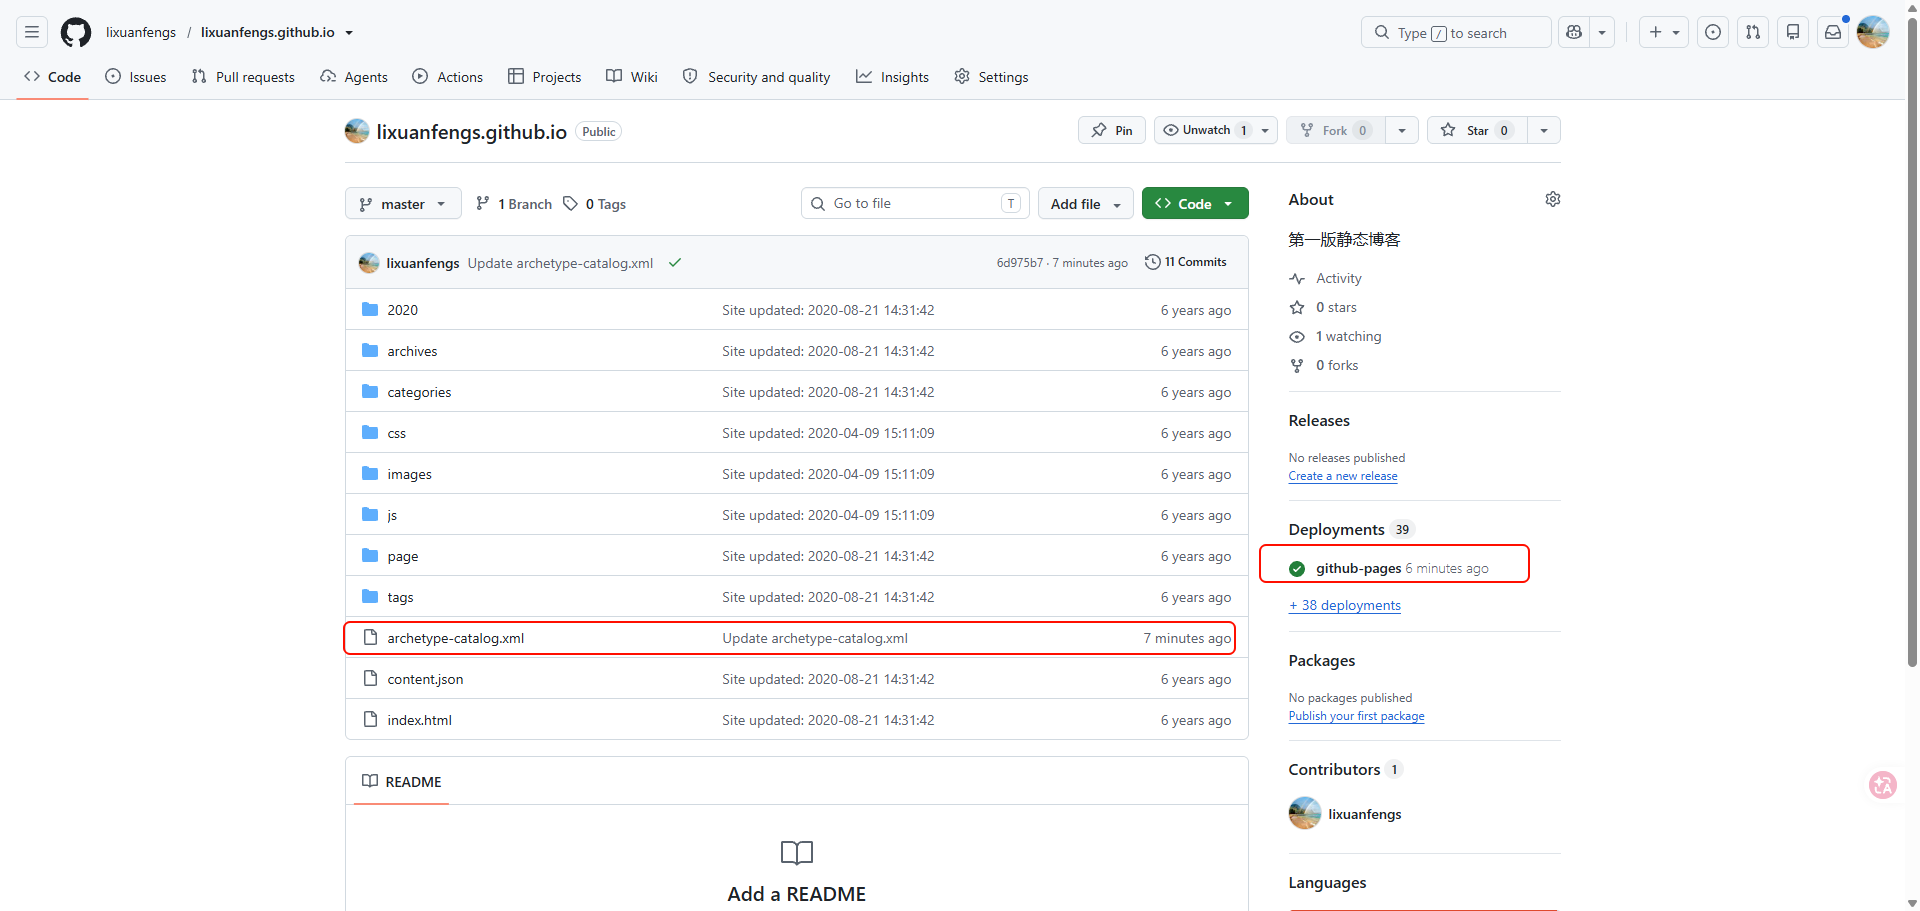Open the Agents tab

(354, 77)
